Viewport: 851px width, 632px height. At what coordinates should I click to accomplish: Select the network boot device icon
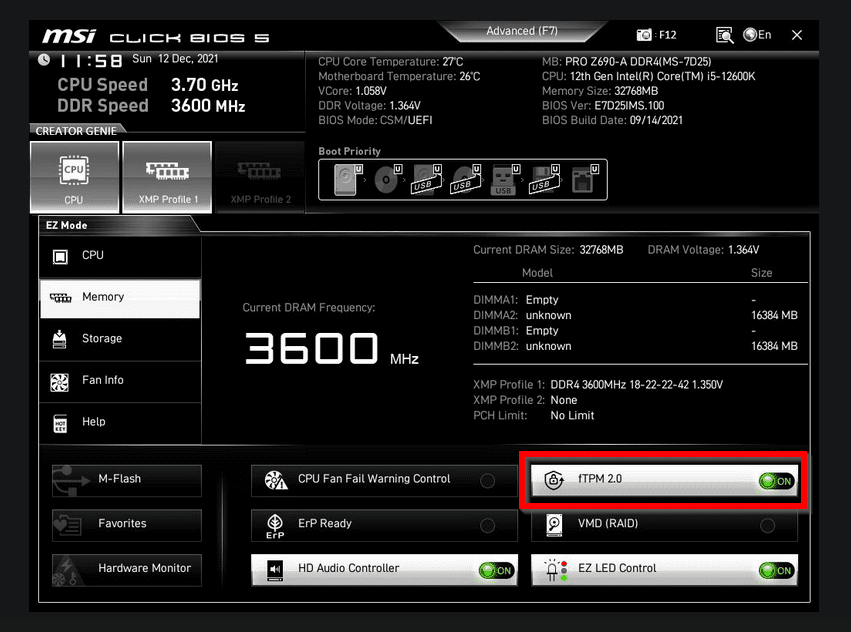click(x=585, y=180)
